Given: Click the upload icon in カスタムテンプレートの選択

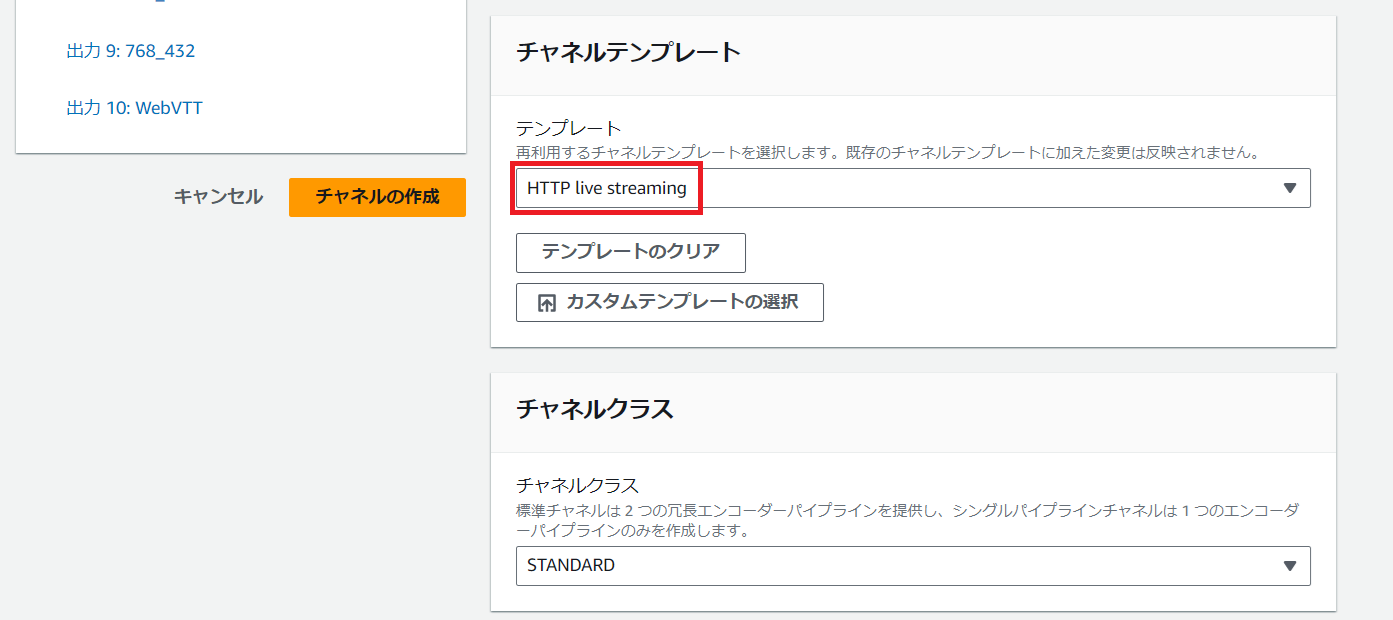Looking at the screenshot, I should [x=547, y=303].
